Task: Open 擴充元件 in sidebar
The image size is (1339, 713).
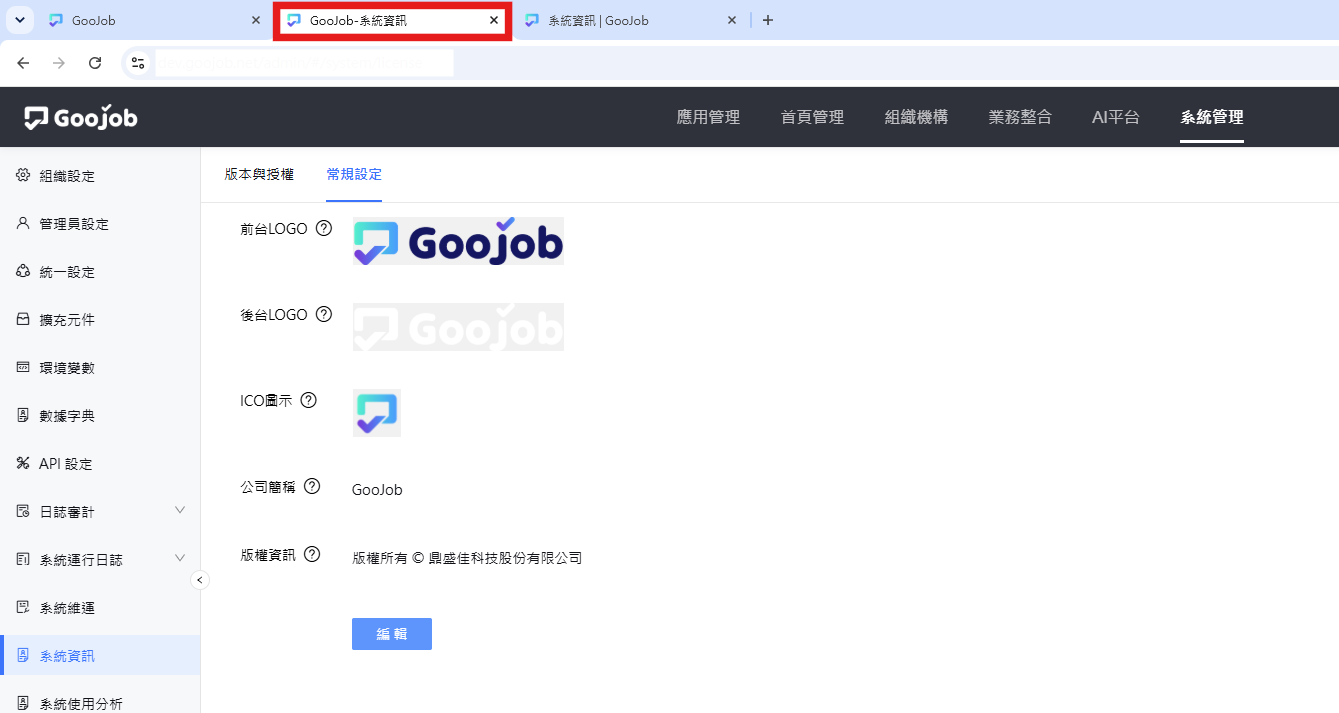Action: [100, 320]
